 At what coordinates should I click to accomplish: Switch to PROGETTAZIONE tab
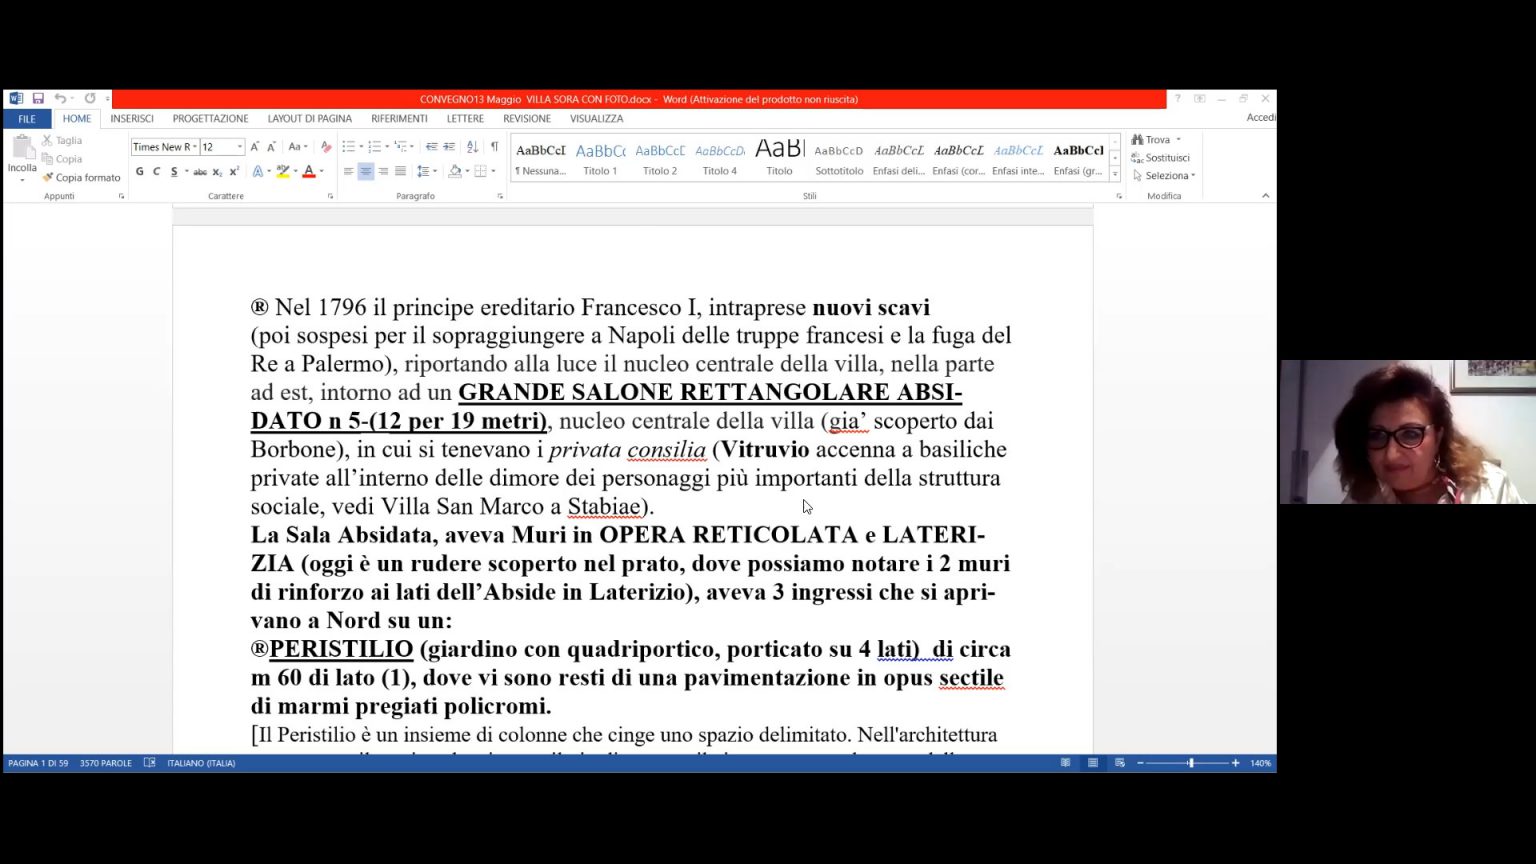click(x=210, y=118)
